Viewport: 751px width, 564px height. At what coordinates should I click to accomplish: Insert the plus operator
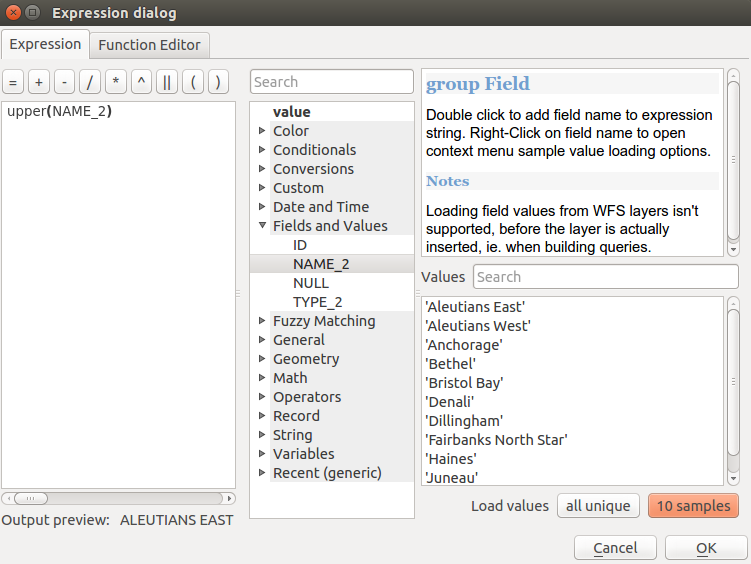pyautogui.click(x=39, y=82)
